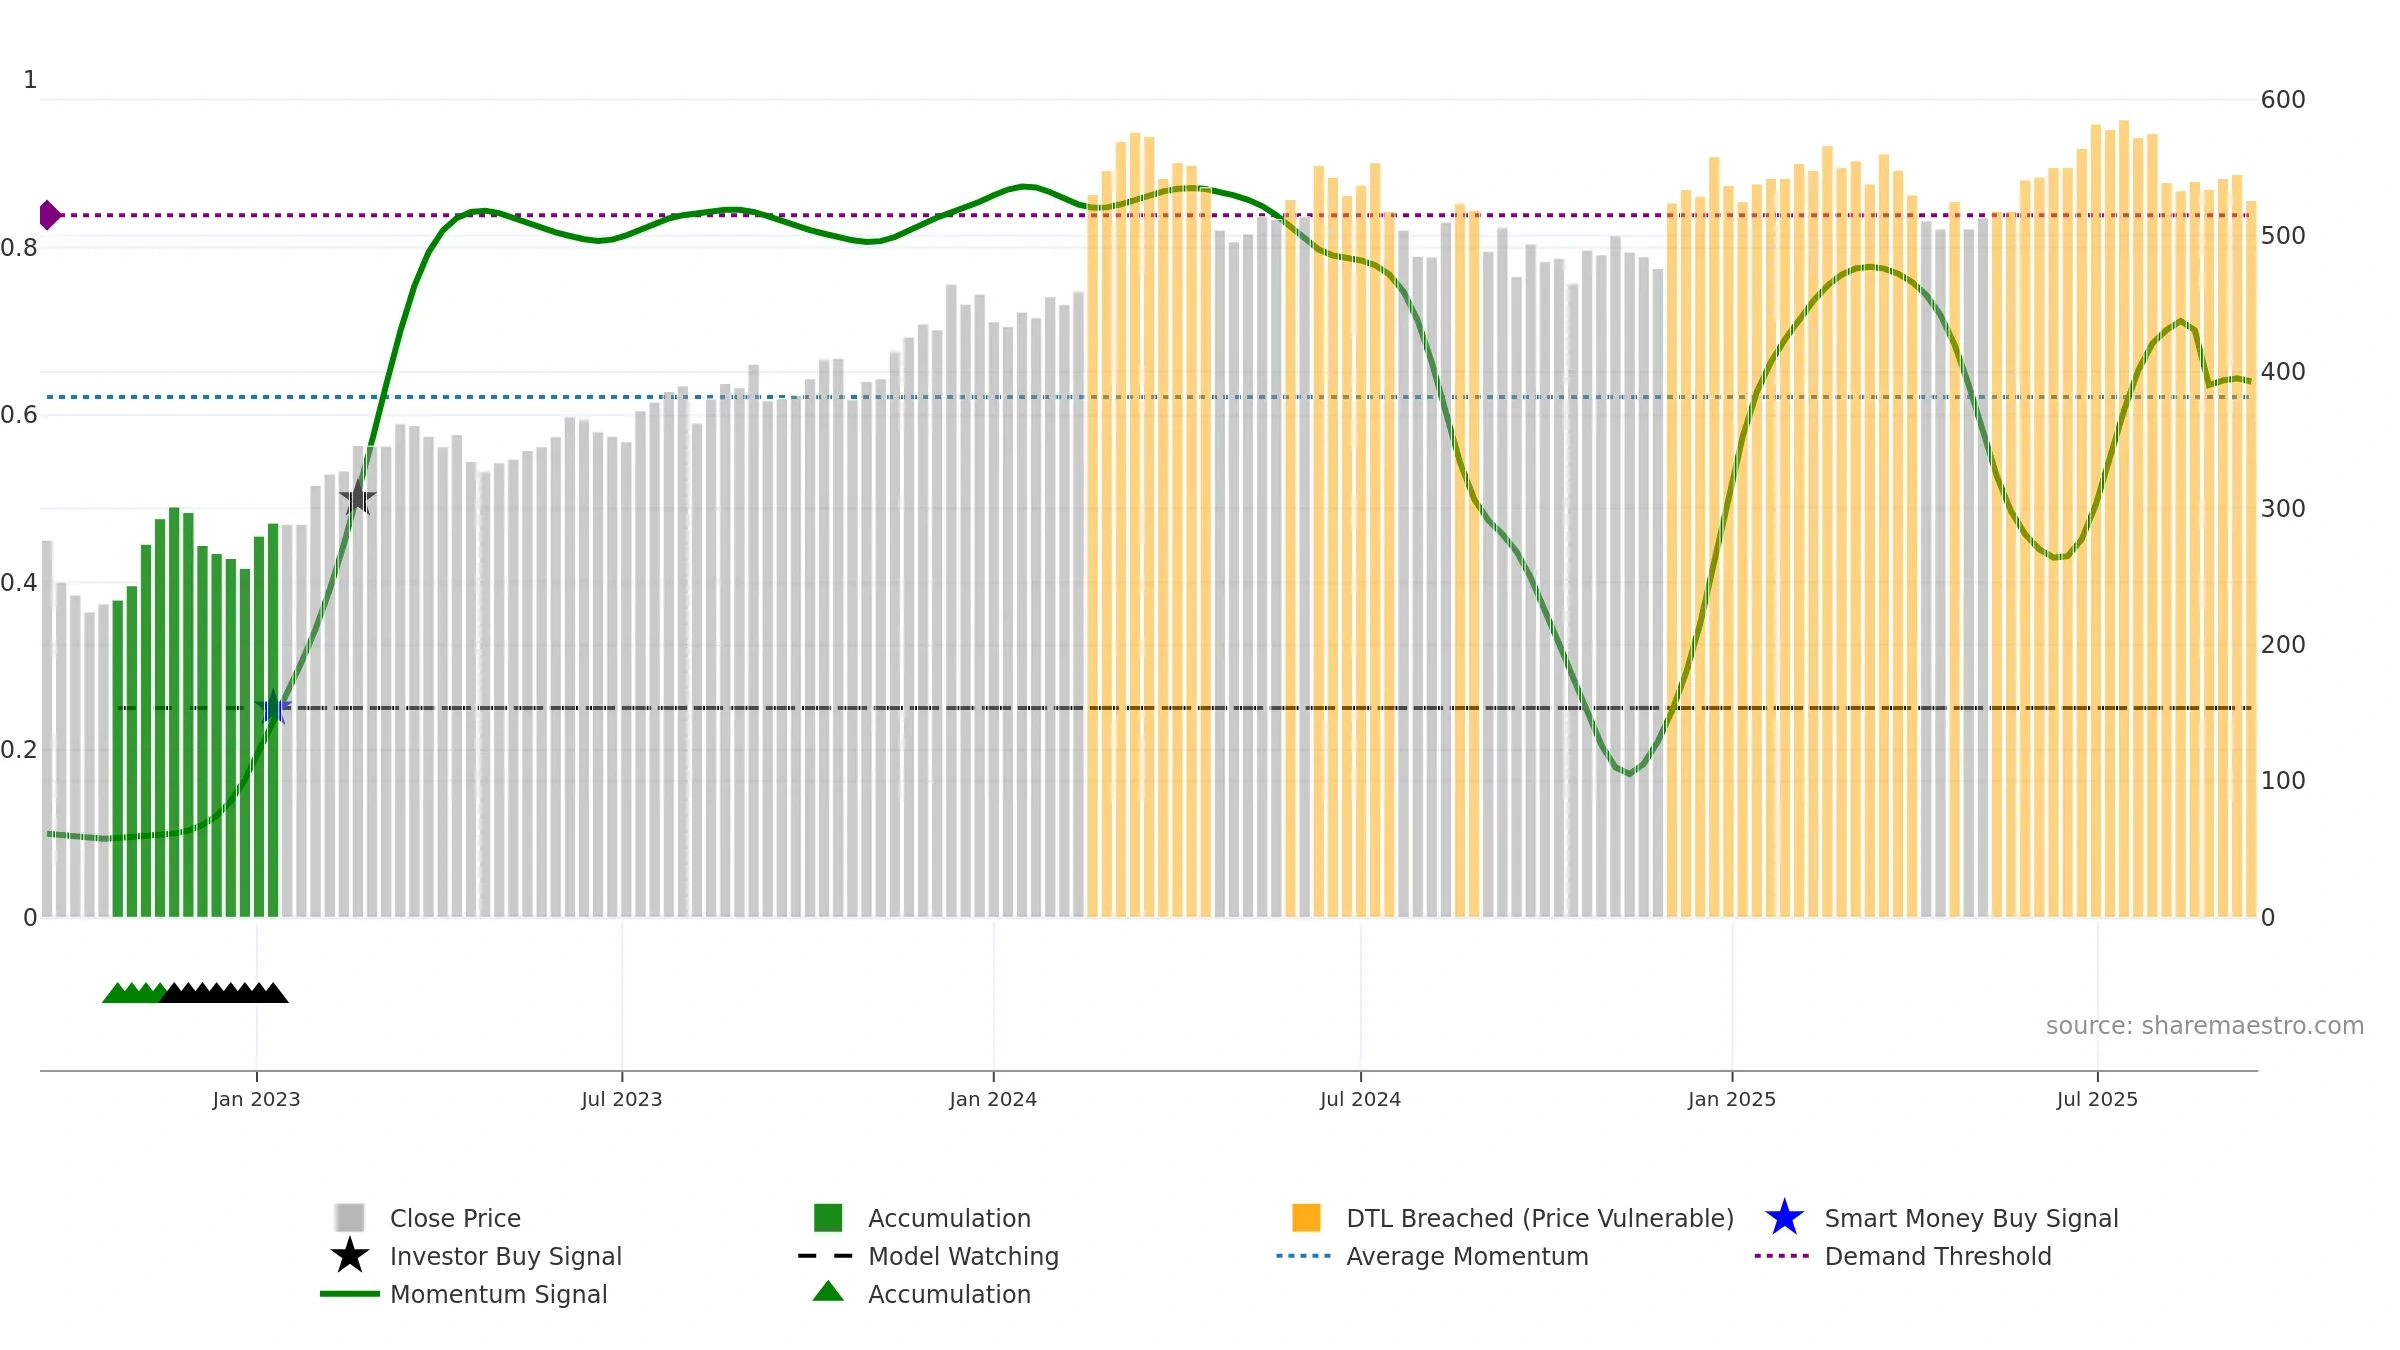Click the 600 label on right axis
This screenshot has width=2400, height=1350.
coord(2283,100)
